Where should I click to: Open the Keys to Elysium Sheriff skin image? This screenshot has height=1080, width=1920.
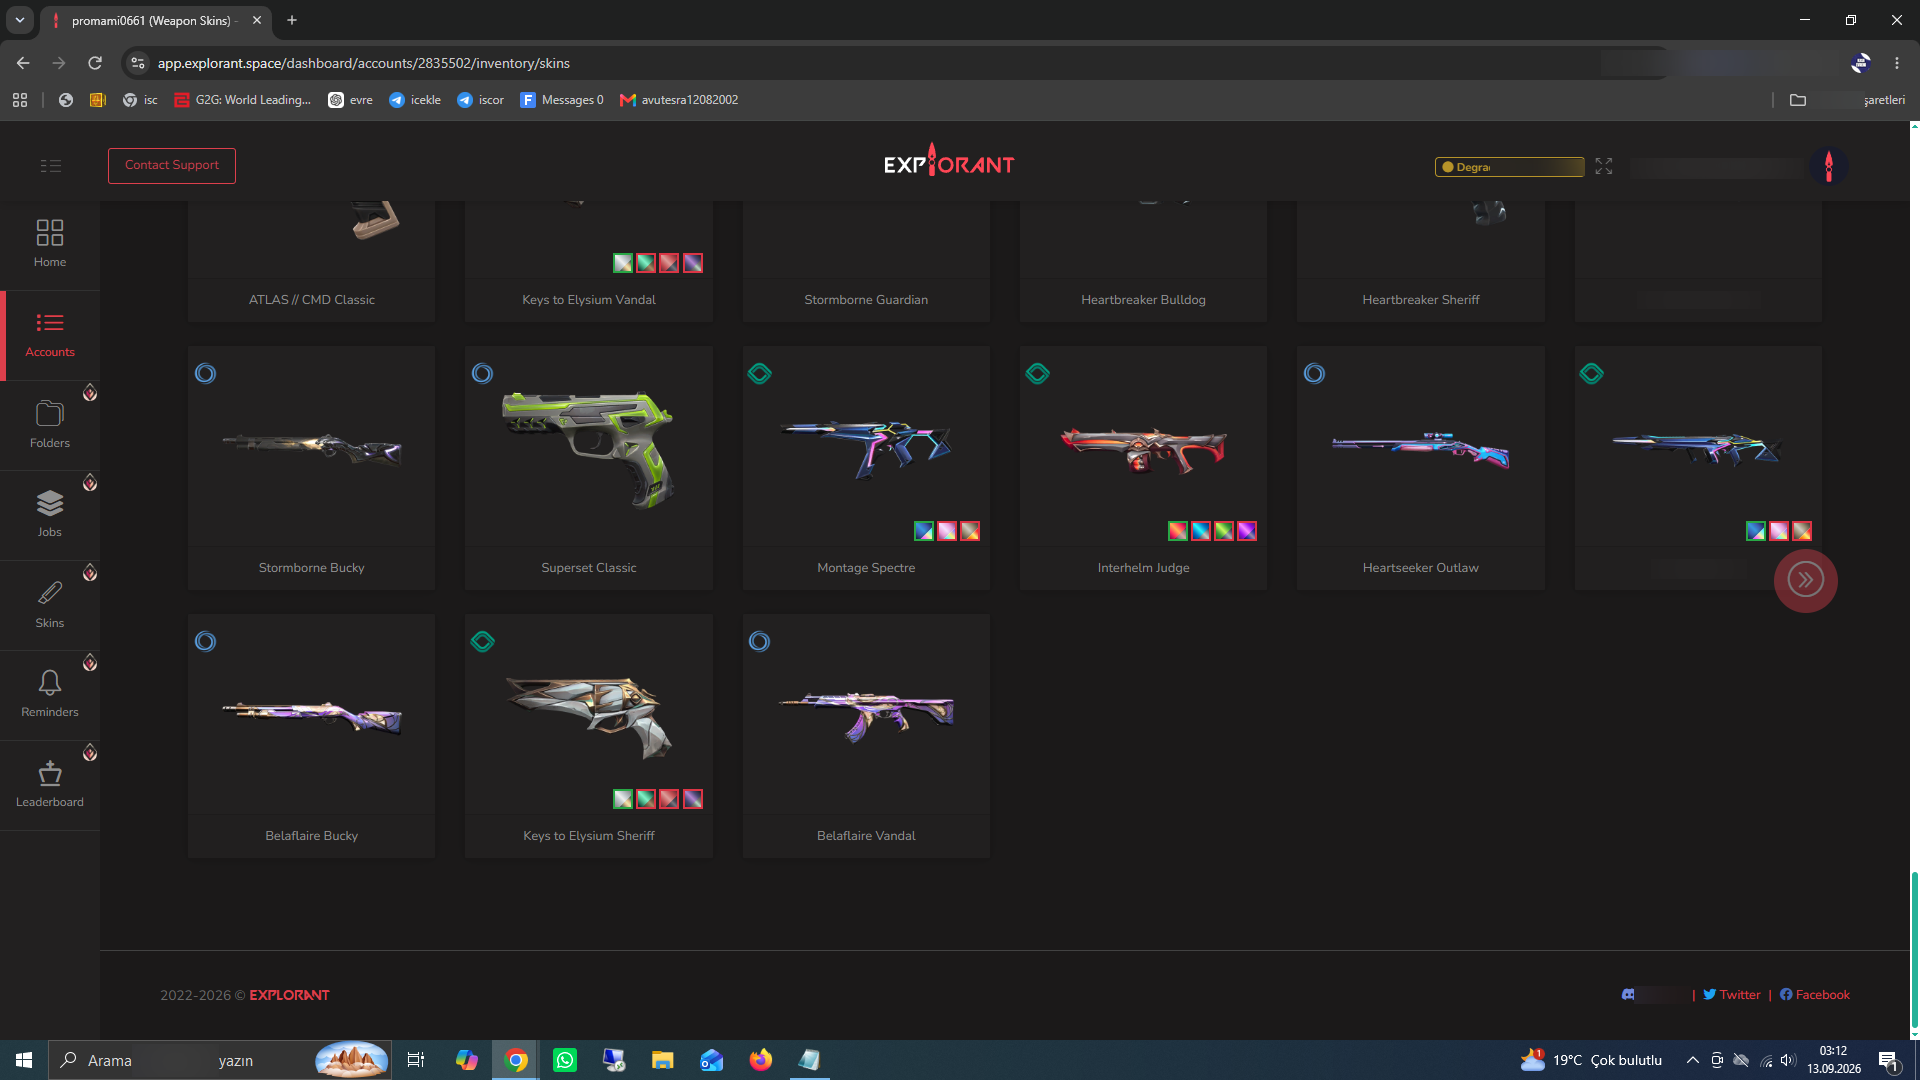click(588, 717)
